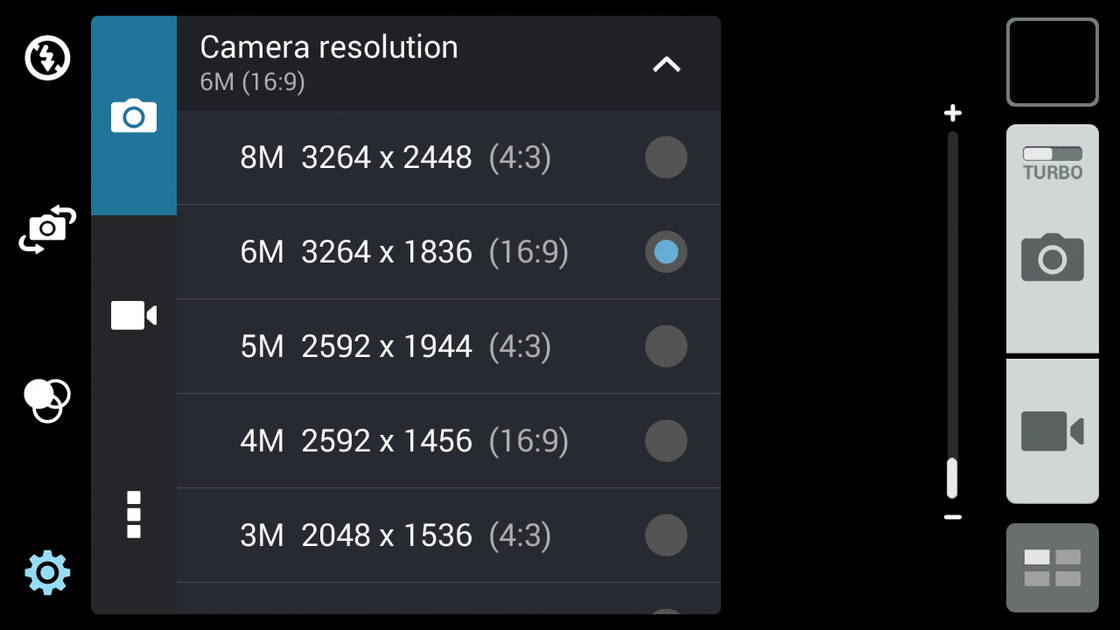Screen dimensions: 1120x630
Task: Select 5M 2592 x 1944 radio button
Action: click(666, 346)
